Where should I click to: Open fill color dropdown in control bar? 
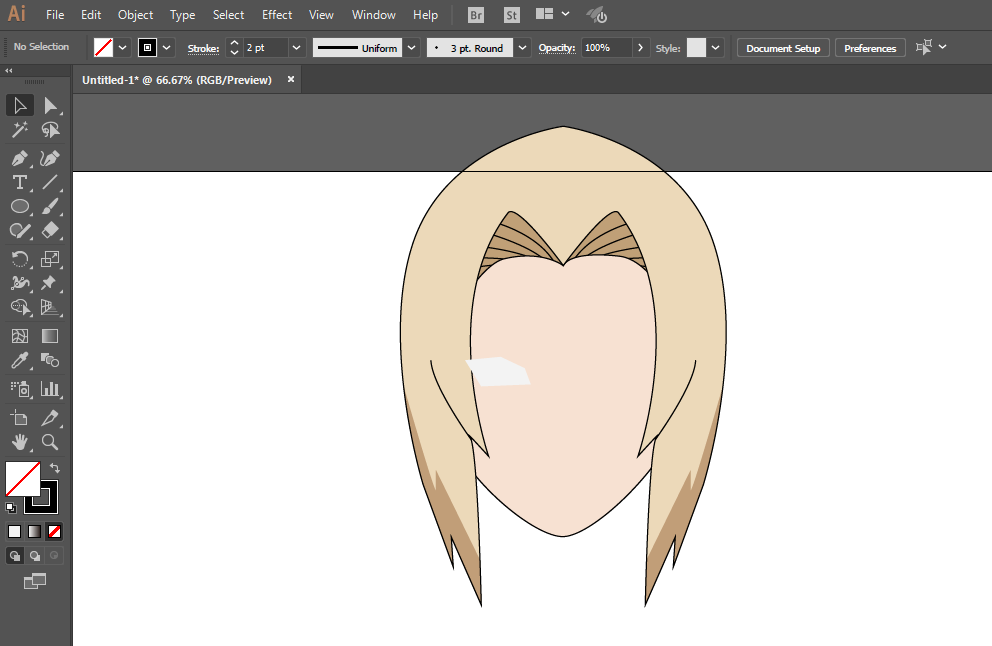[x=123, y=47]
